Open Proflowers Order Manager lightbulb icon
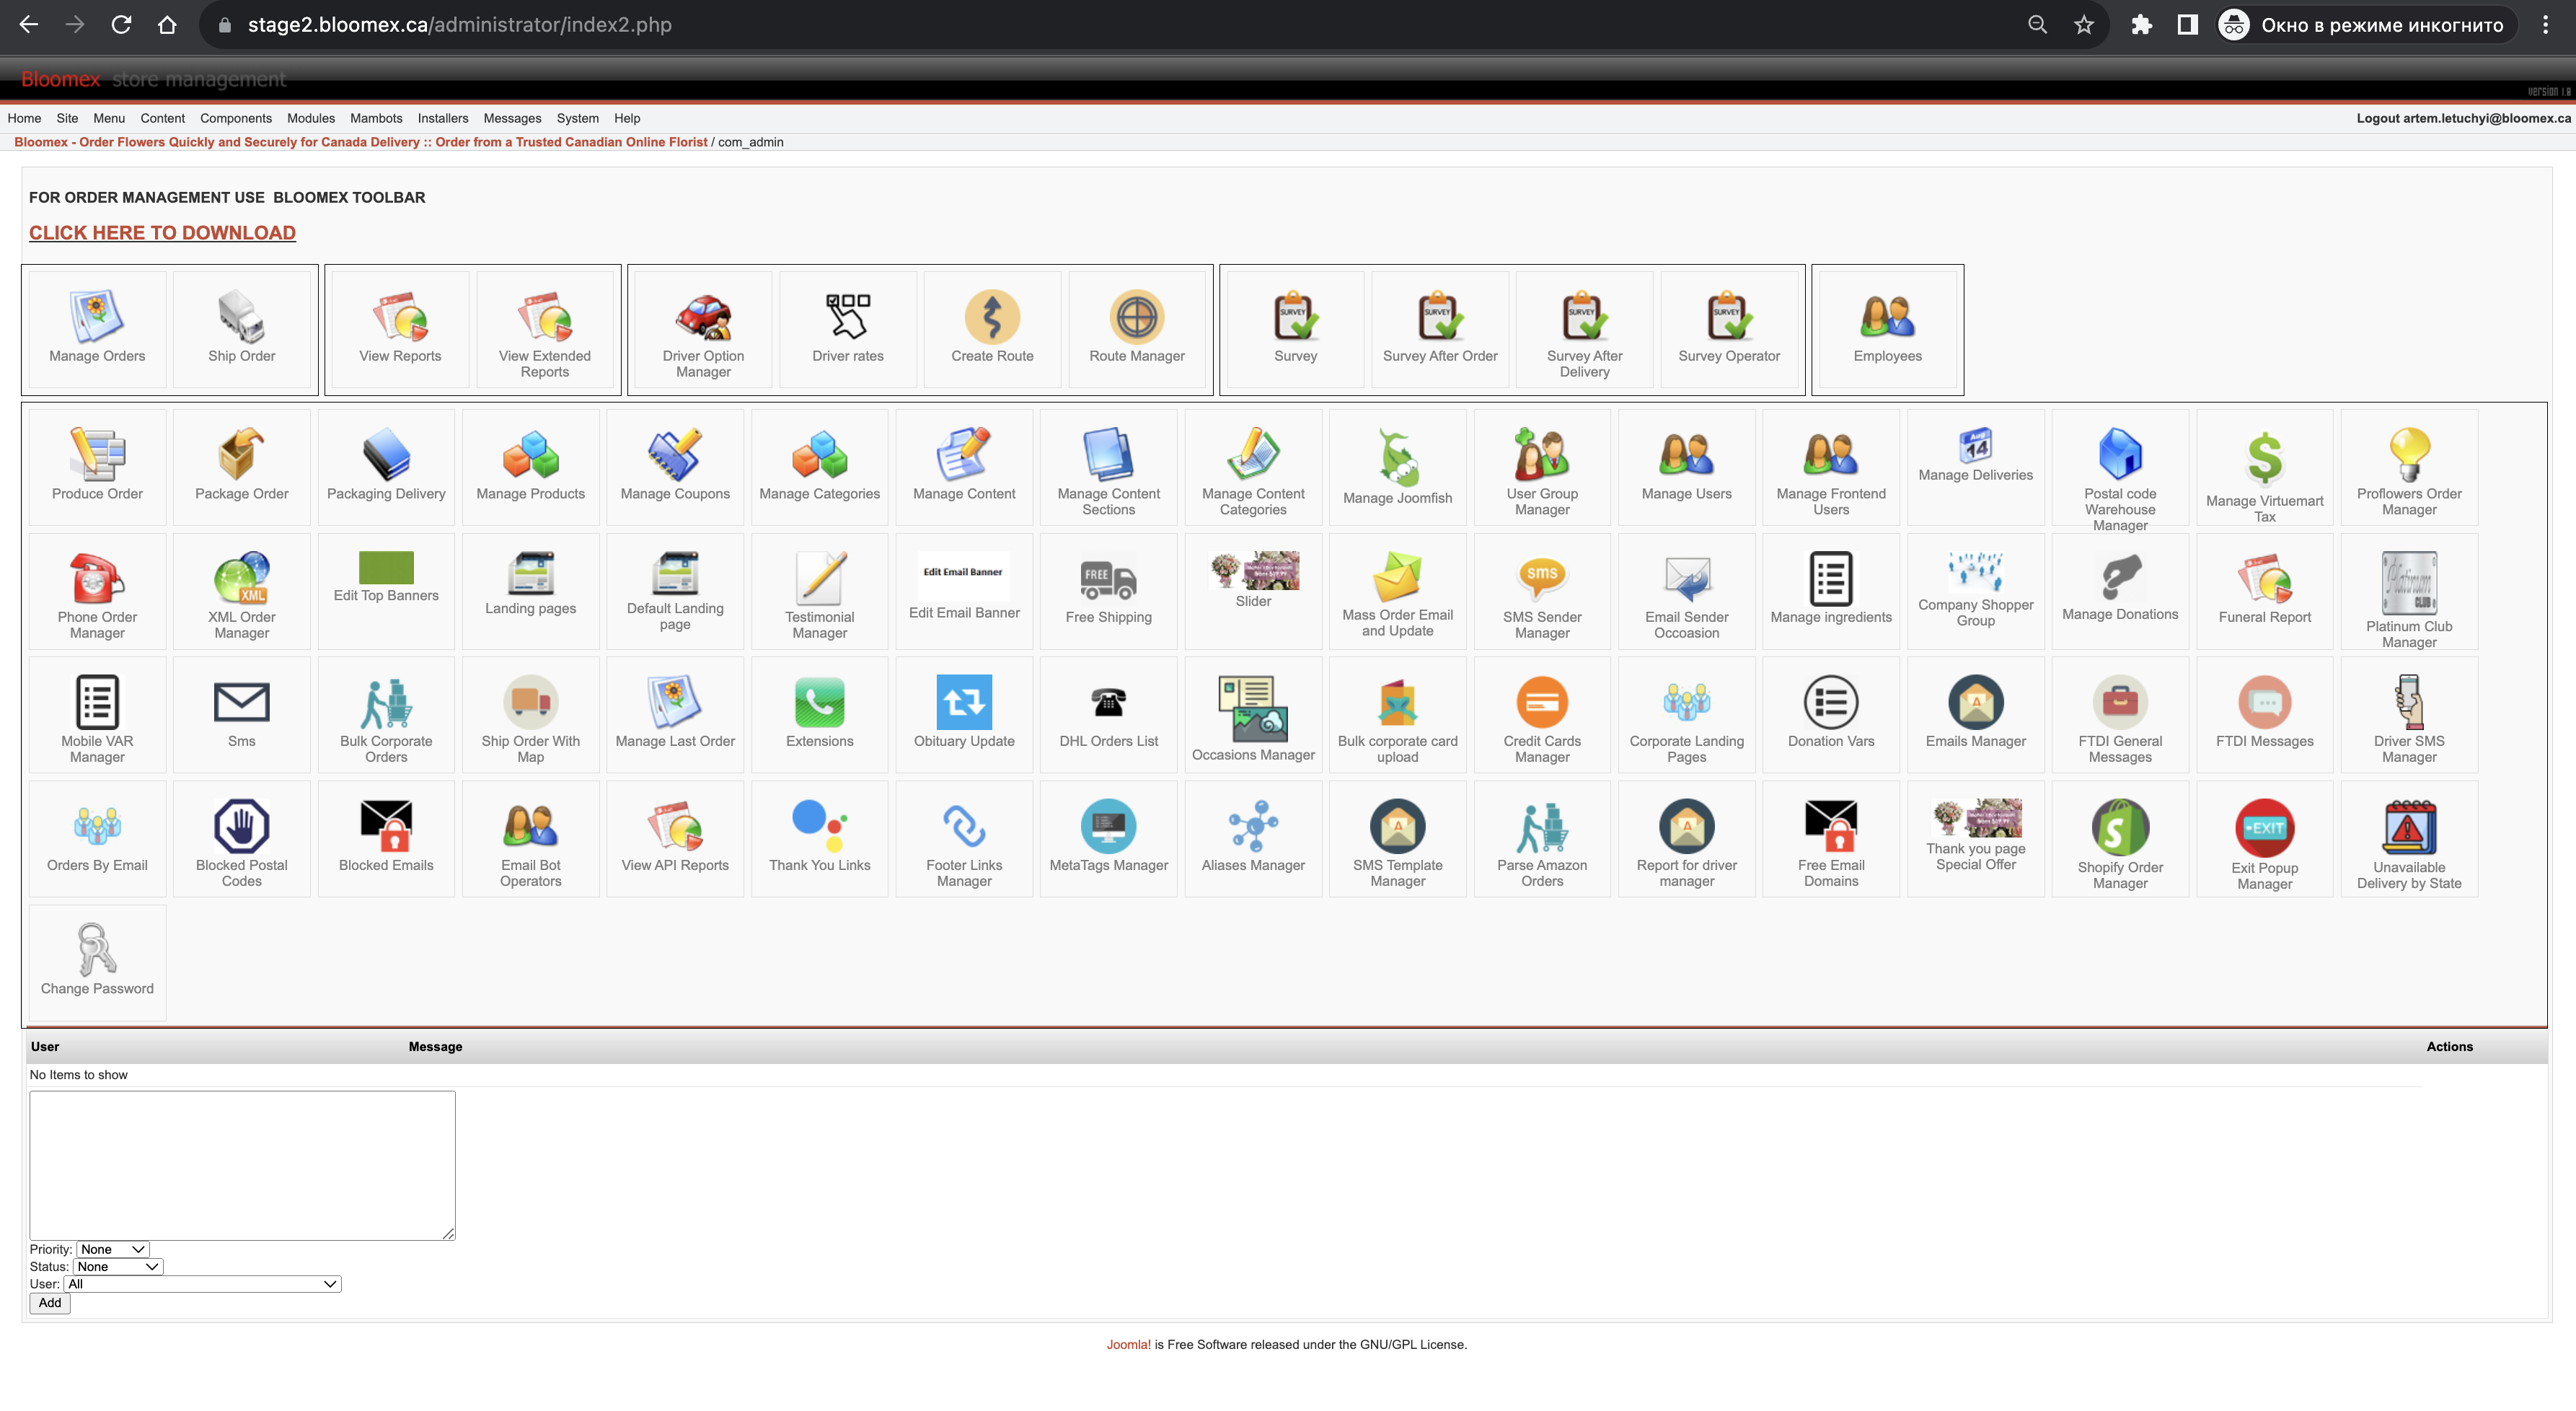2576x1411 pixels. pyautogui.click(x=2409, y=454)
